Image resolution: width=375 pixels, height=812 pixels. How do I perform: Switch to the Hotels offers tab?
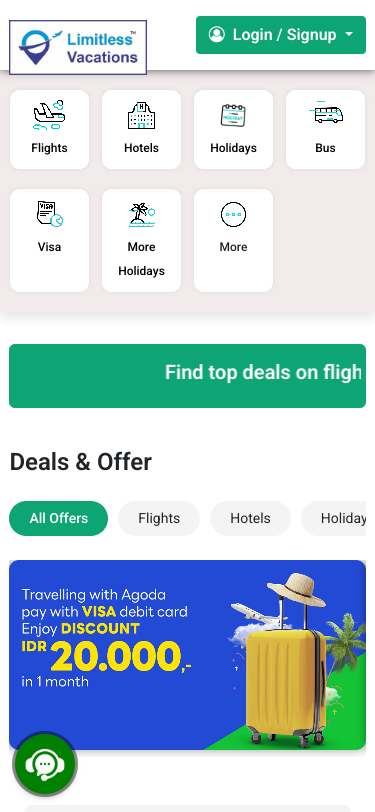coord(250,518)
